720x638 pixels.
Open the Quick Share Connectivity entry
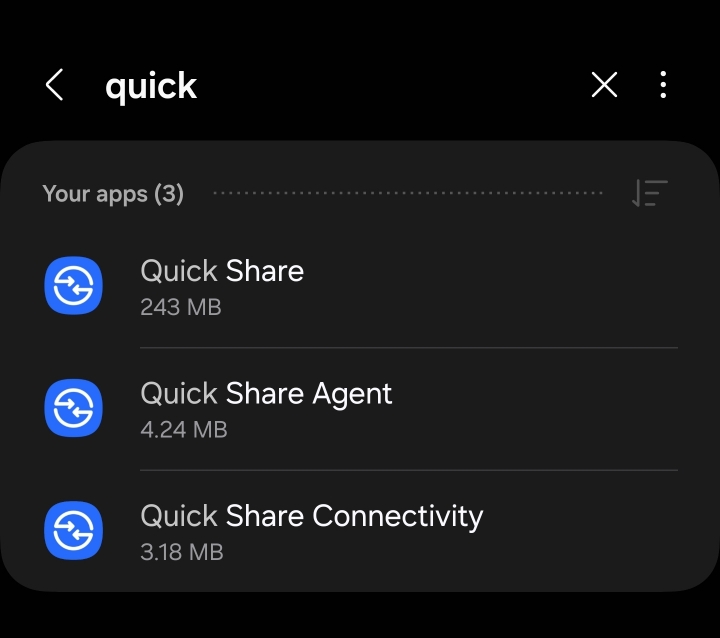pos(360,531)
